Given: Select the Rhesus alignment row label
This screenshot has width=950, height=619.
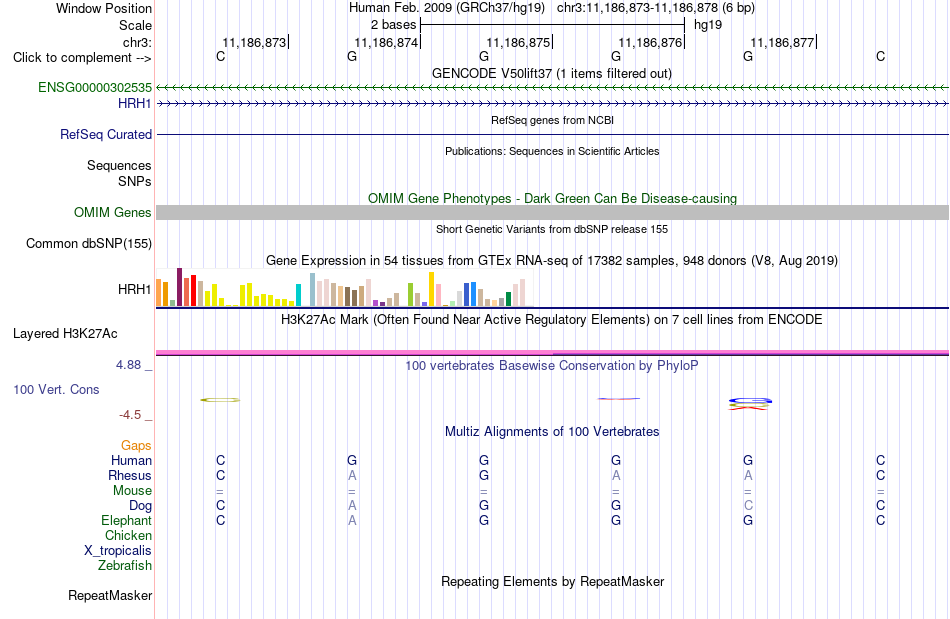Looking at the screenshot, I should click(x=130, y=475).
